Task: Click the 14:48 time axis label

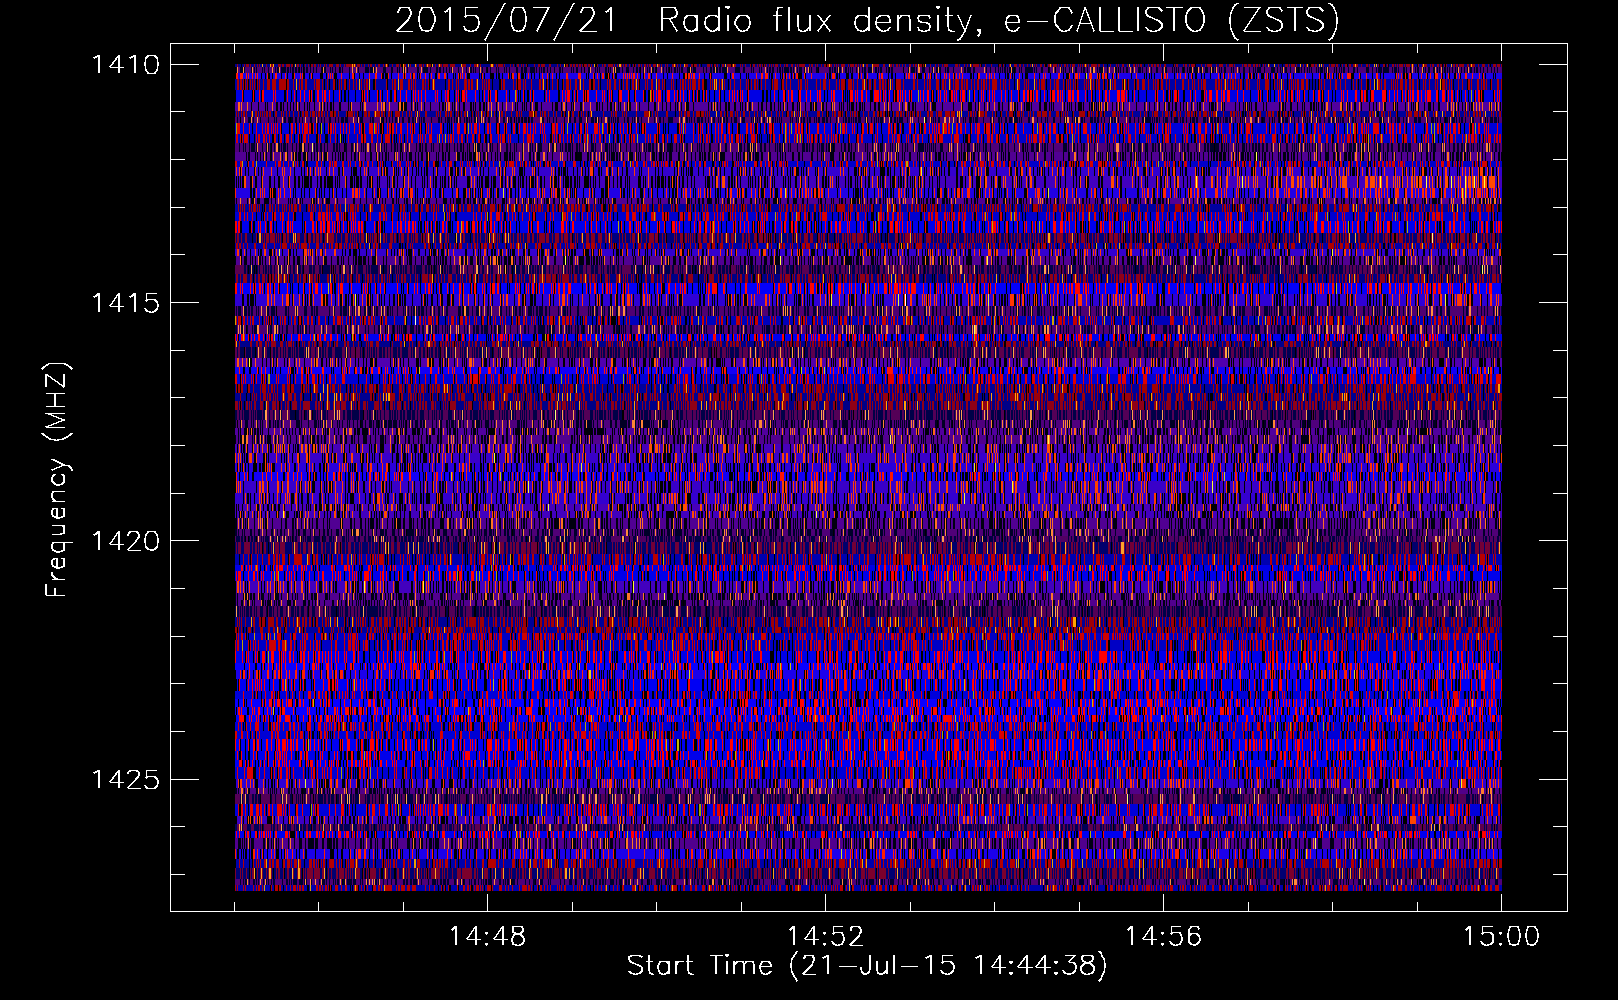Action: pyautogui.click(x=487, y=937)
